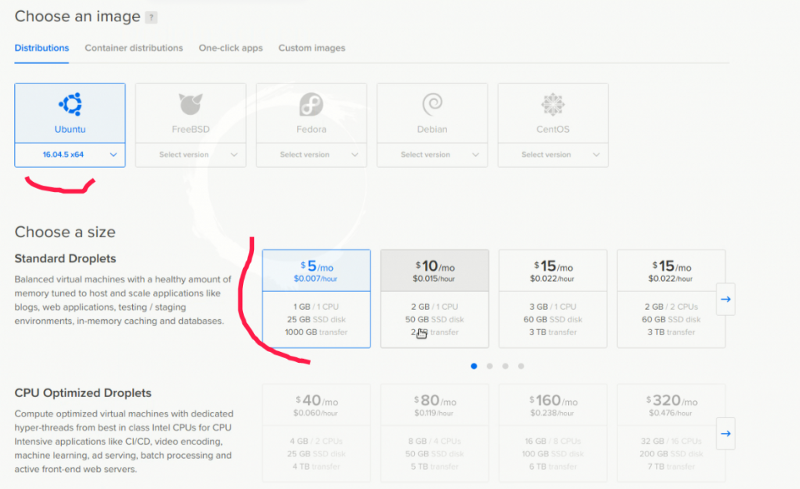Click the next arrow for CPU Optimized Droplets
Image resolution: width=800 pixels, height=489 pixels.
(726, 433)
